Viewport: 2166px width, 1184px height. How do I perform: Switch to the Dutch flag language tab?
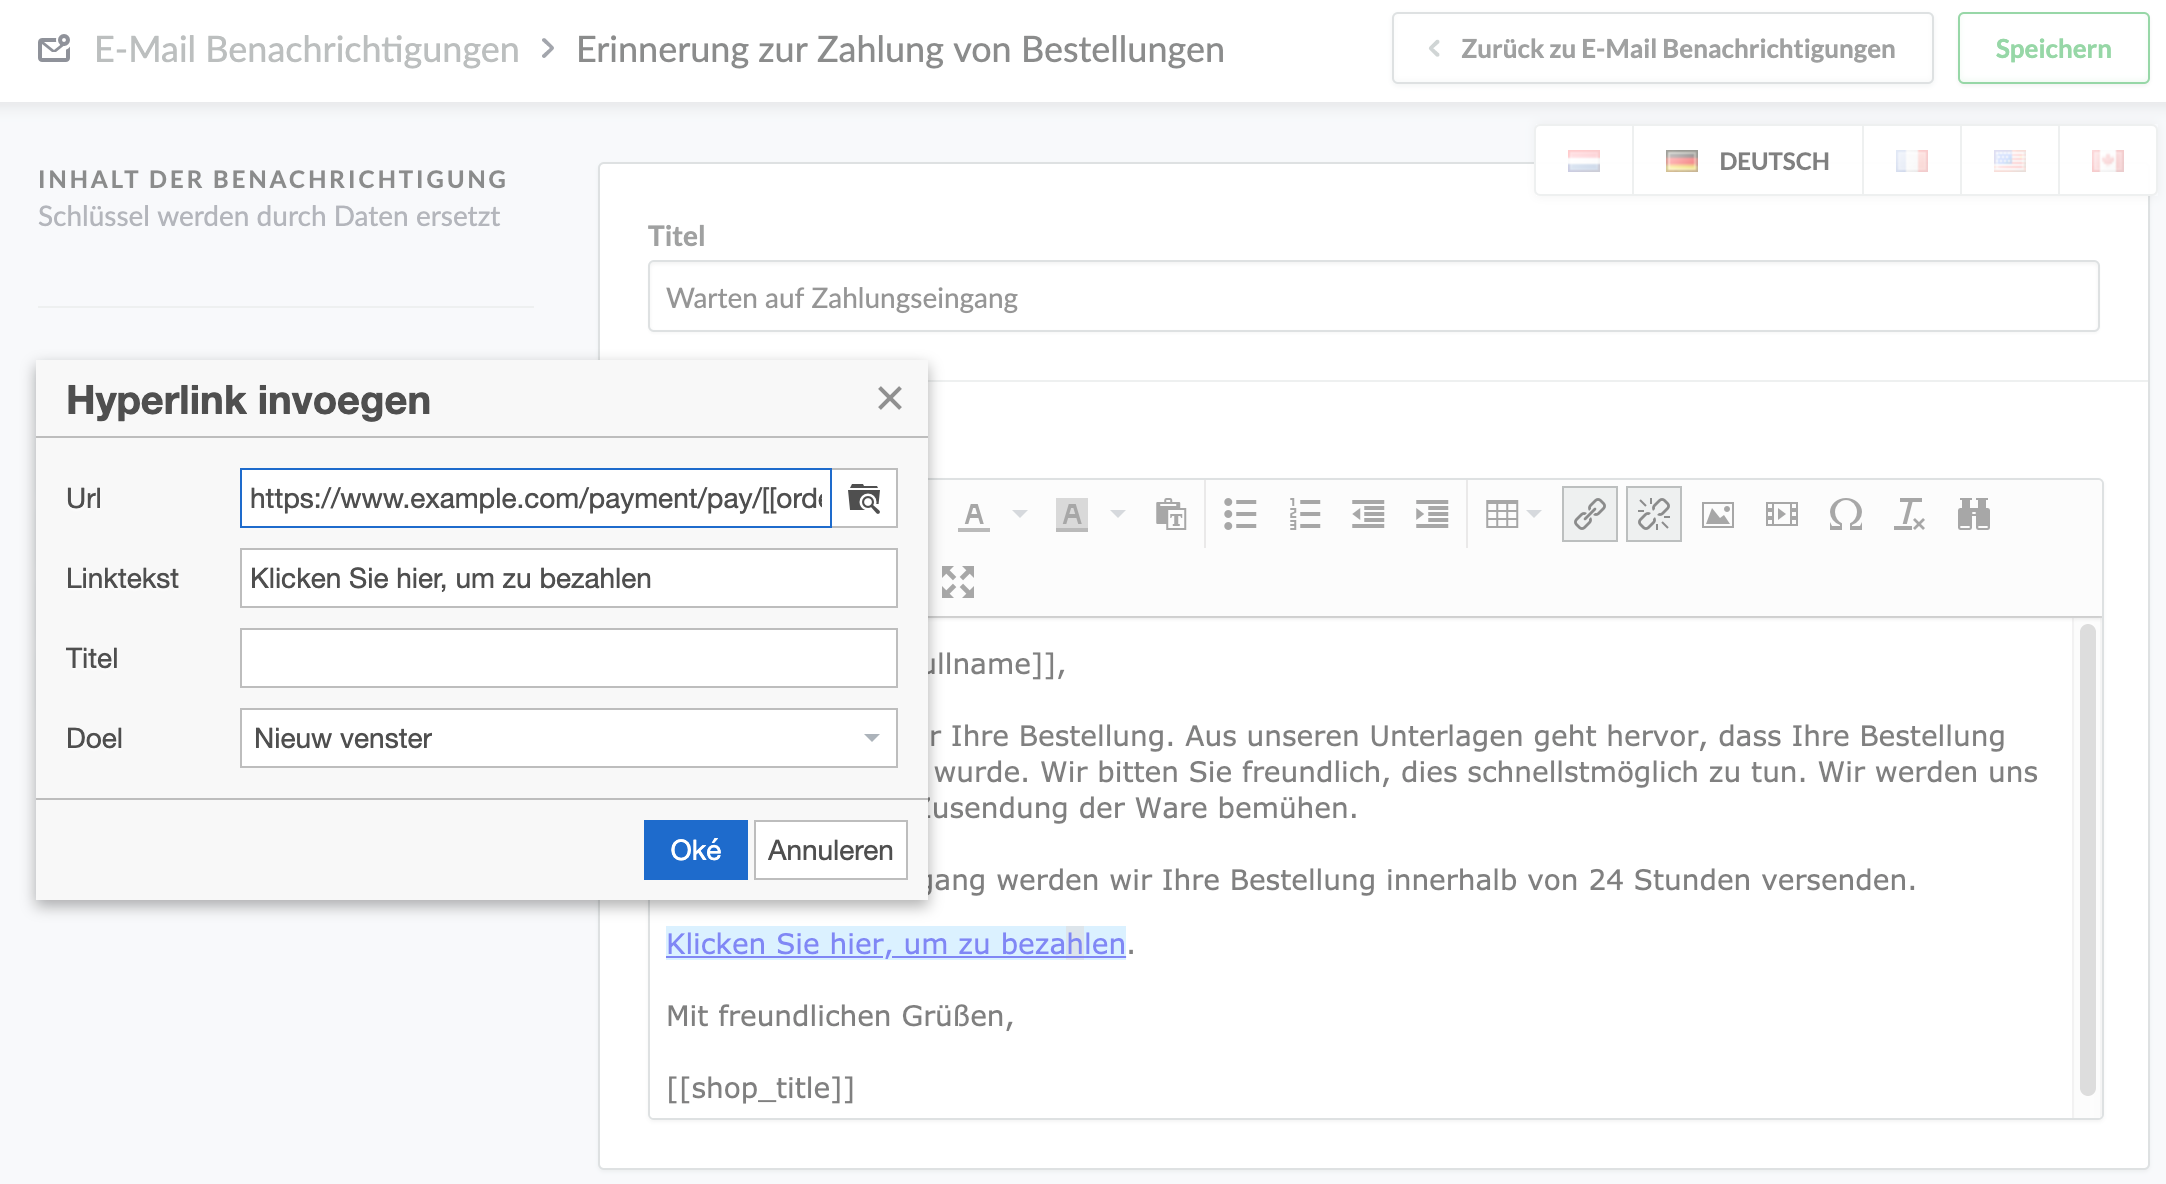(1584, 161)
